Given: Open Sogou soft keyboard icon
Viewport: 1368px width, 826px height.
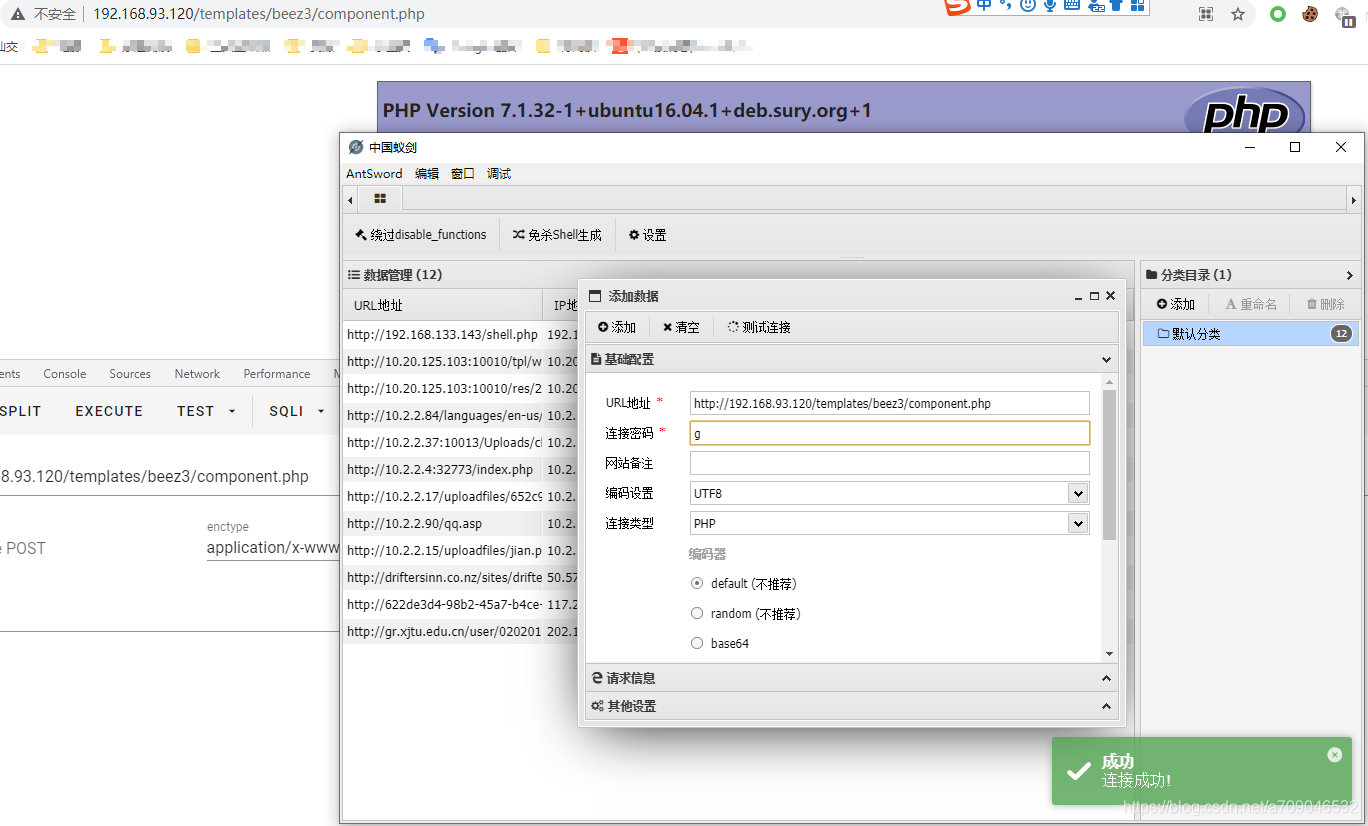Looking at the screenshot, I should pyautogui.click(x=1072, y=5).
